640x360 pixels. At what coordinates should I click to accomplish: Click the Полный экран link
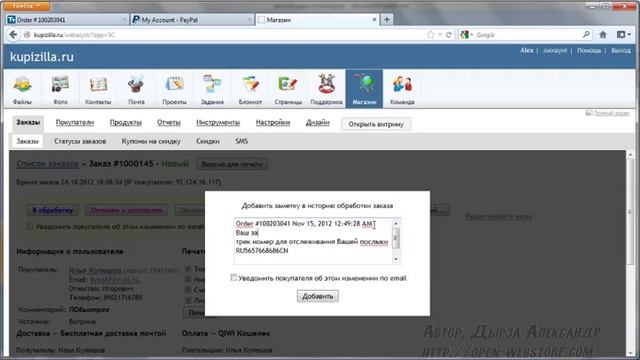pos(608,113)
